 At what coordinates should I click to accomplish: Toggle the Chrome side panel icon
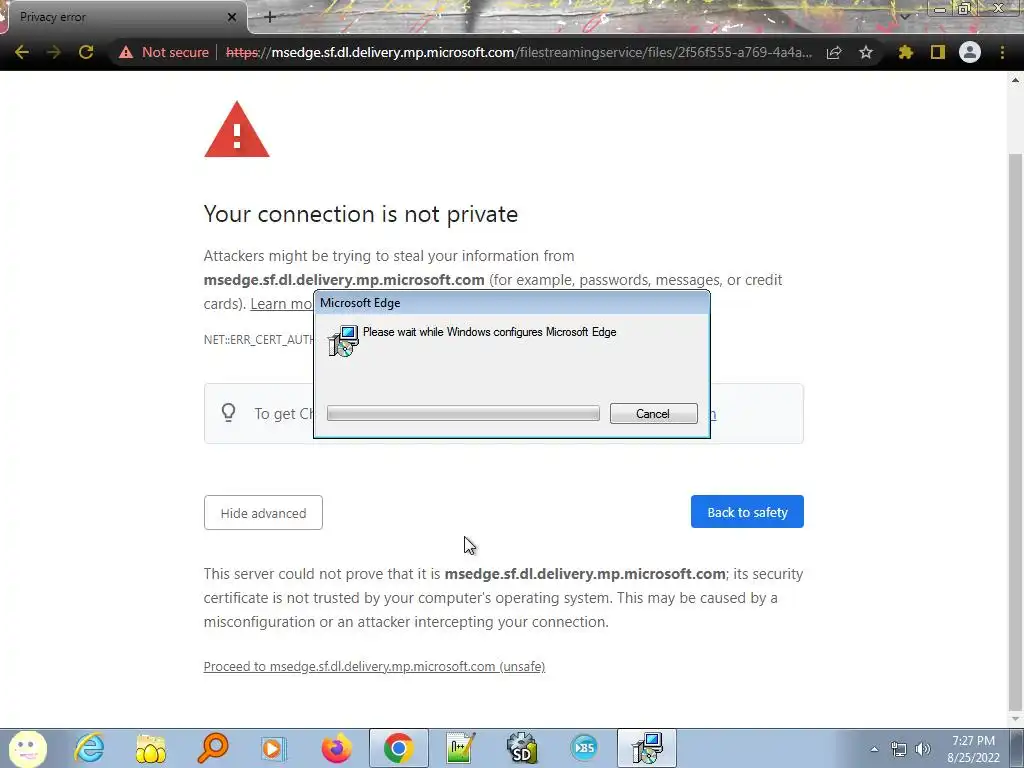[938, 52]
